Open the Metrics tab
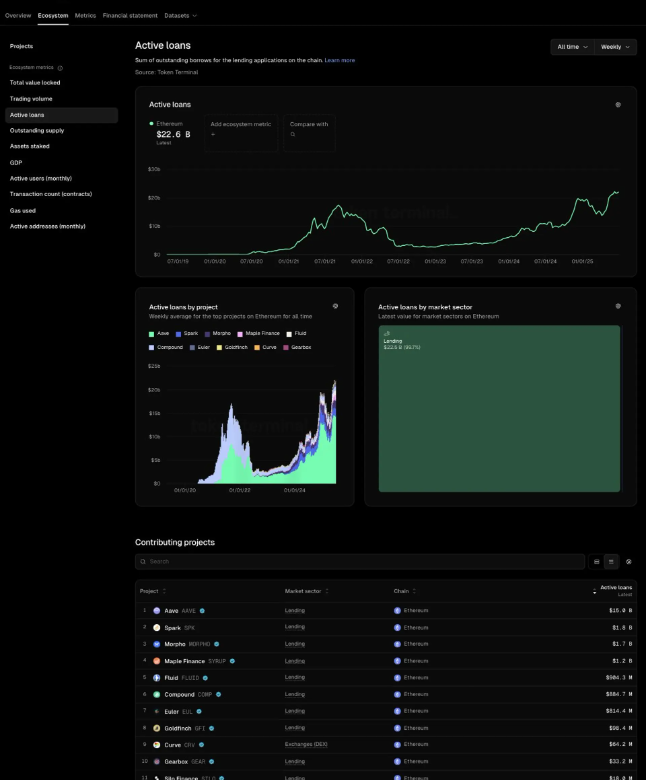The height and width of the screenshot is (780, 646). click(x=86, y=15)
